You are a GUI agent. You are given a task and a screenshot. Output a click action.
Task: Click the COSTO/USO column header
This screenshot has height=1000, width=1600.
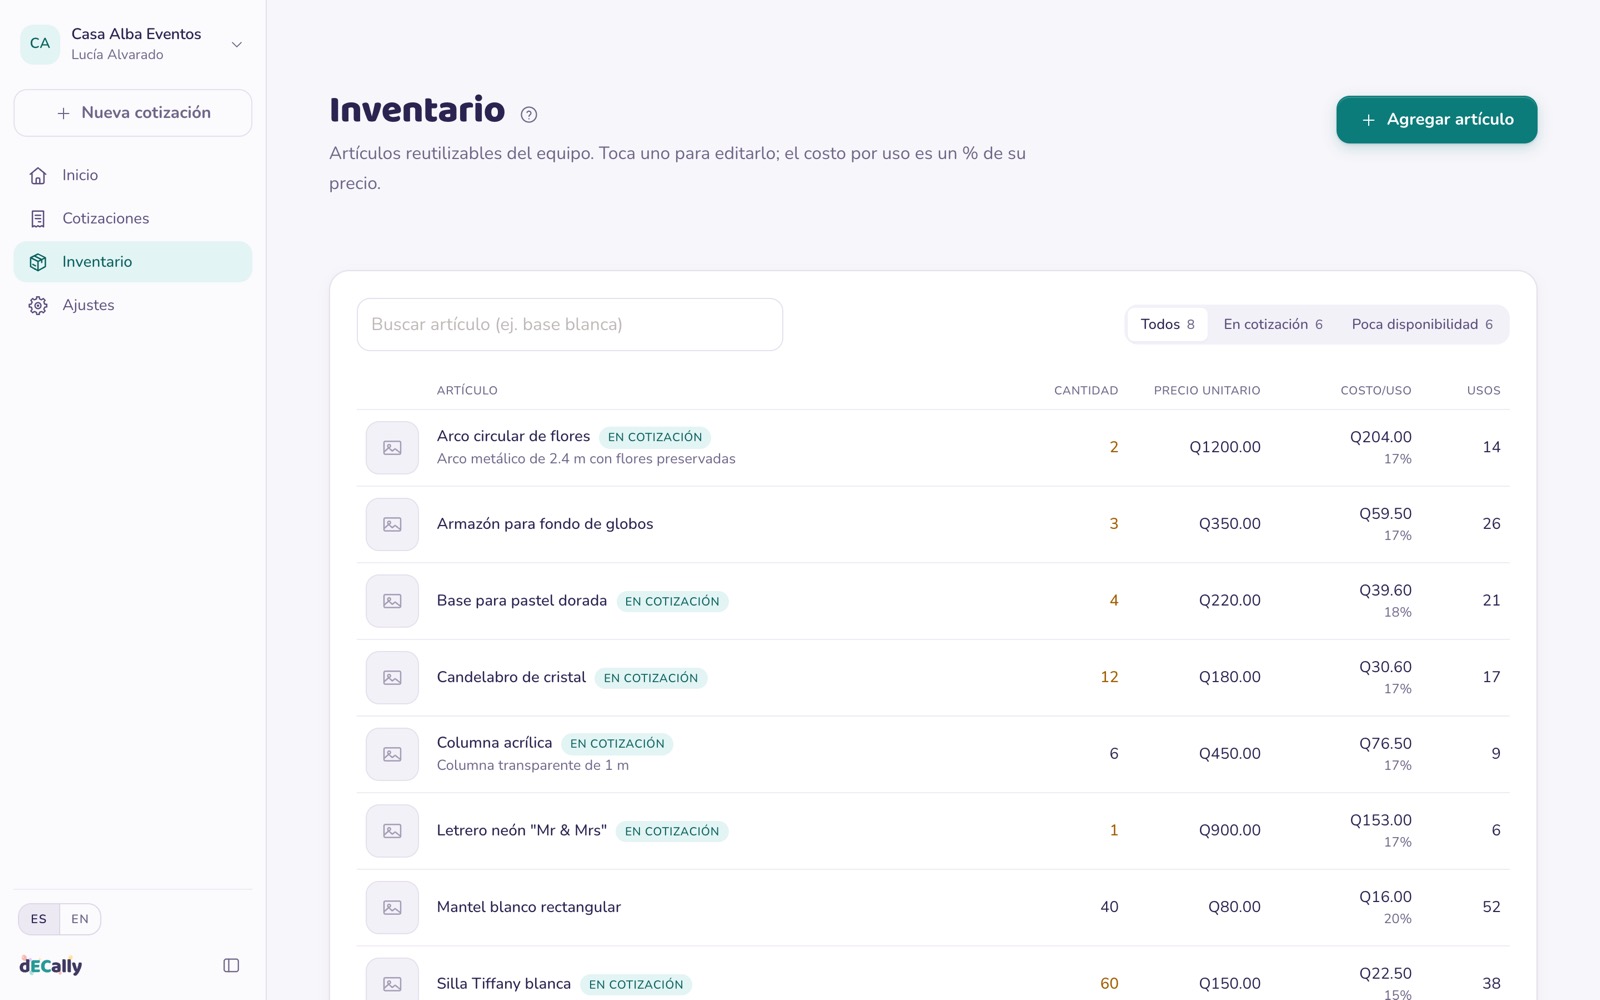tap(1376, 391)
